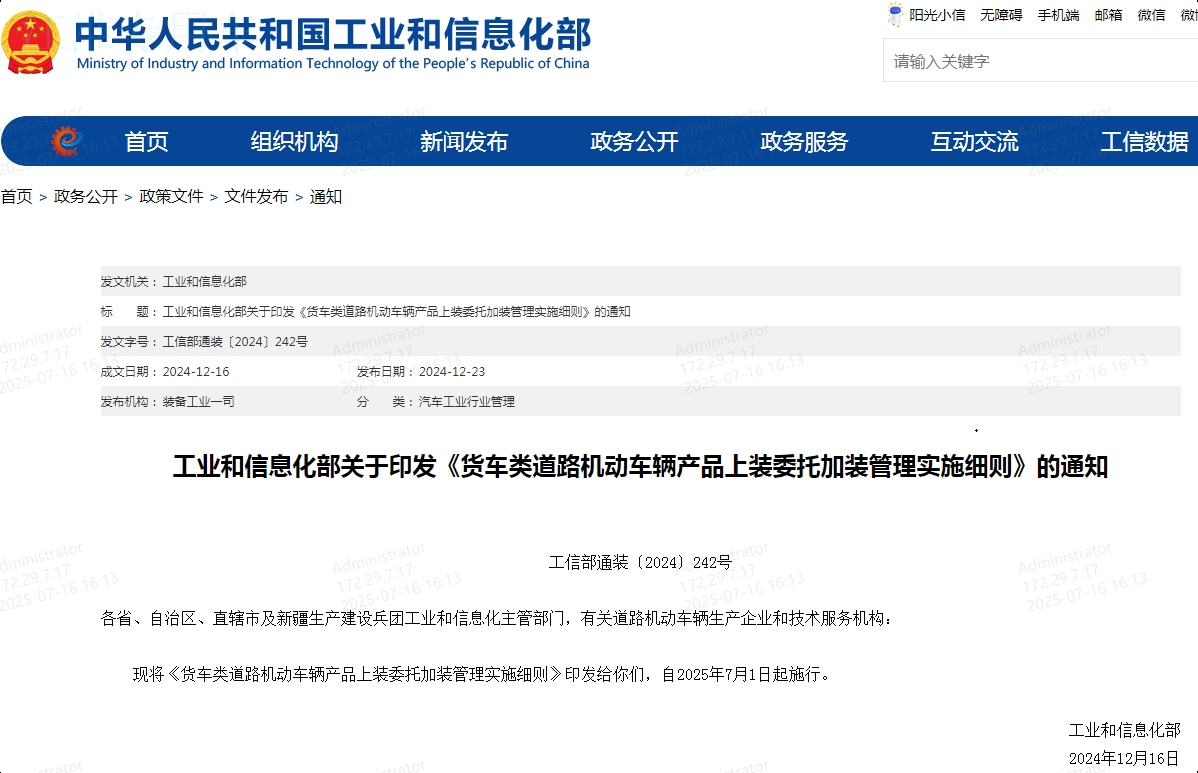Click the 微信 link at top

click(1151, 15)
